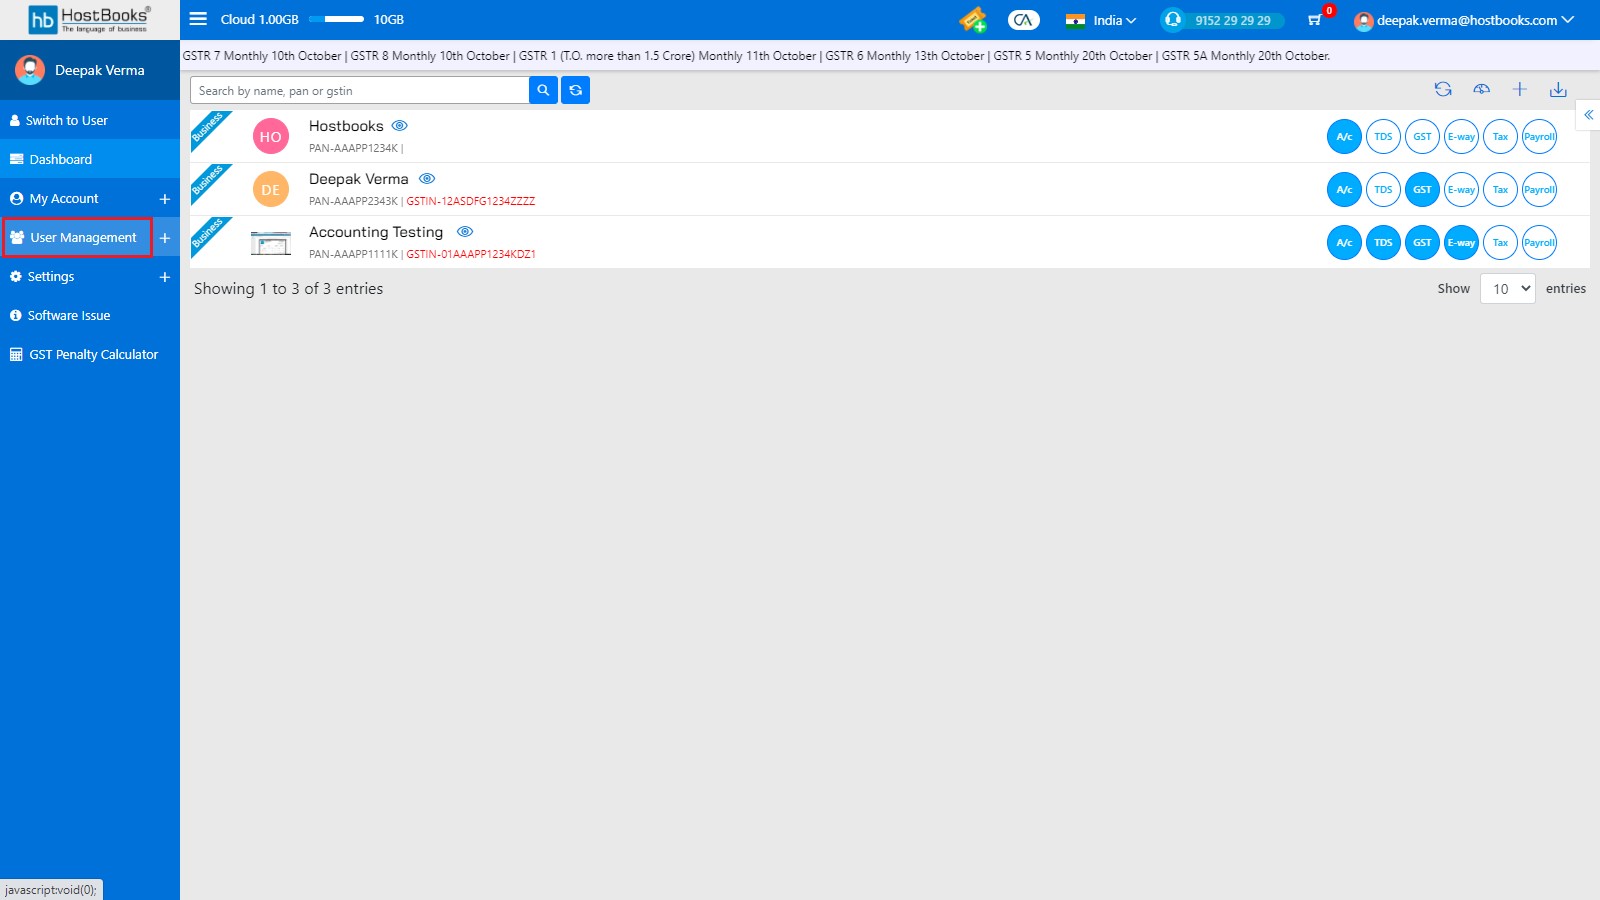Click GSTIN-01AAAPP1234KDZ1 text
Viewport: 1600px width, 900px height.
point(471,254)
